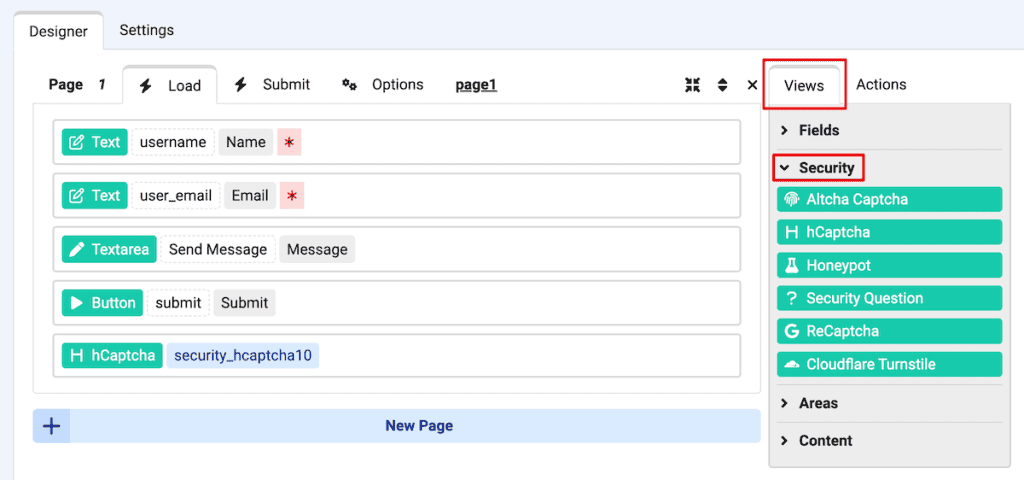Image resolution: width=1024 pixels, height=480 pixels.
Task: Click the Honeypot flask icon
Action: point(792,265)
